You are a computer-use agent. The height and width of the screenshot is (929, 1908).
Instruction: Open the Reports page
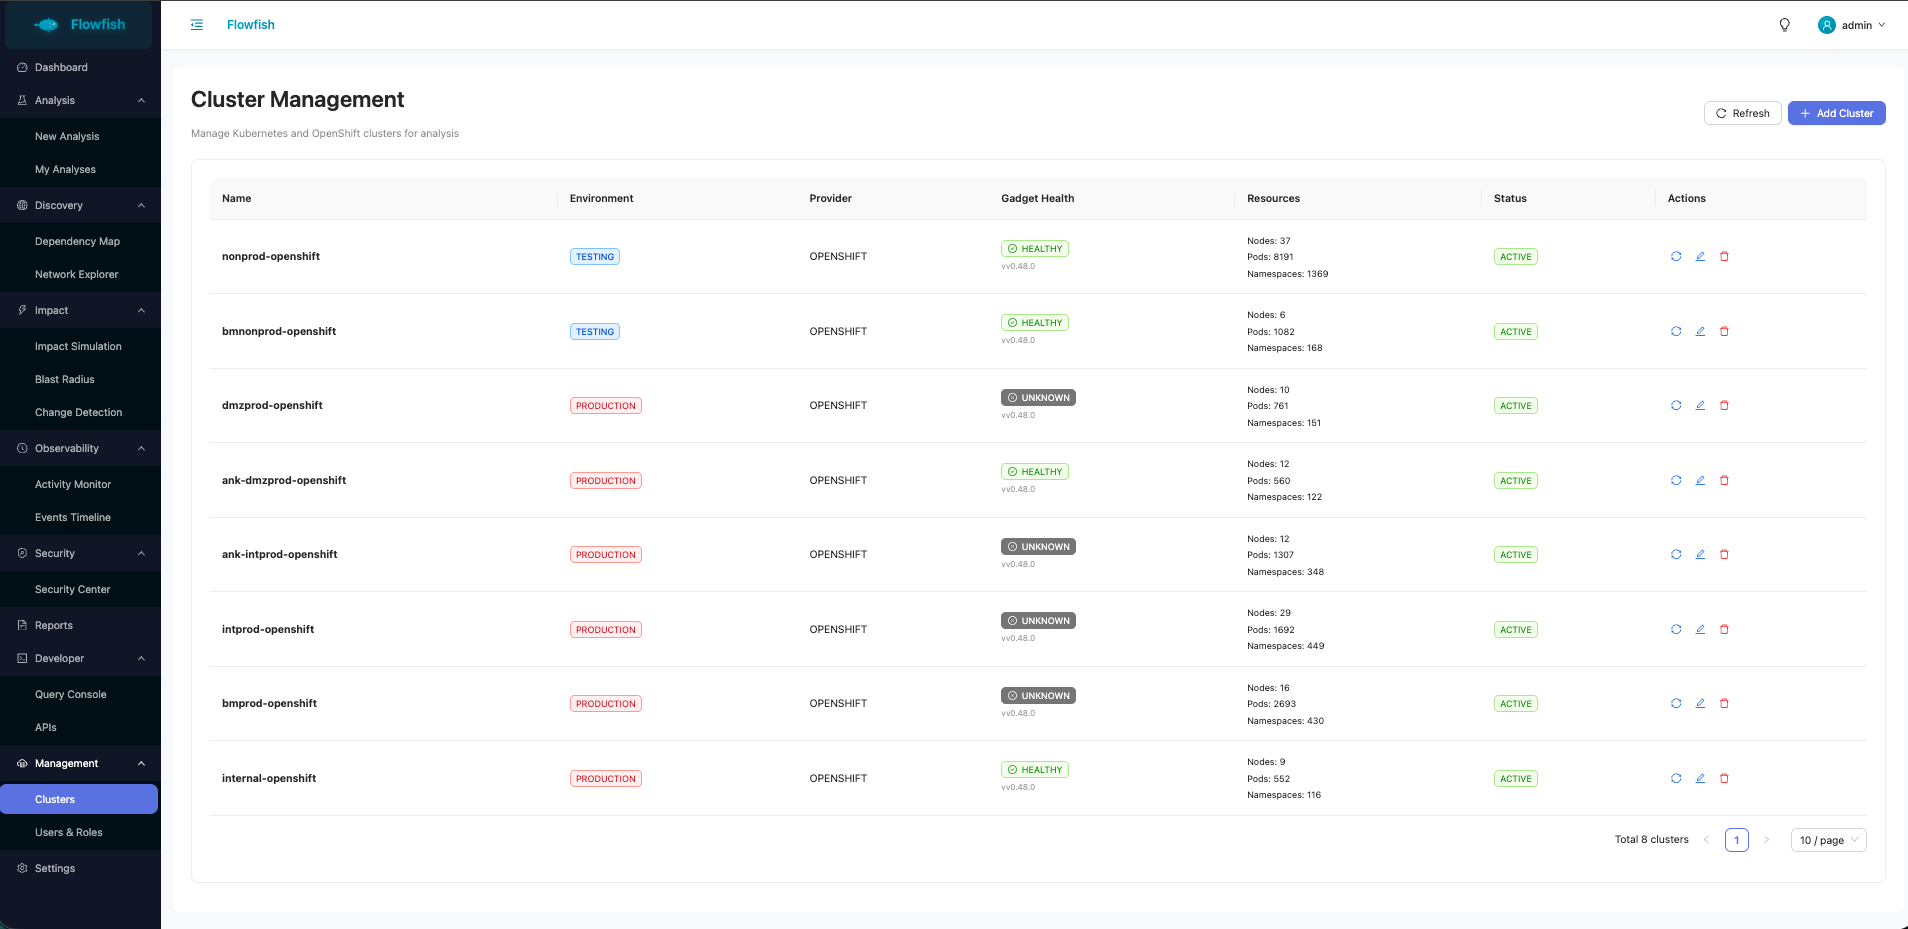point(80,625)
